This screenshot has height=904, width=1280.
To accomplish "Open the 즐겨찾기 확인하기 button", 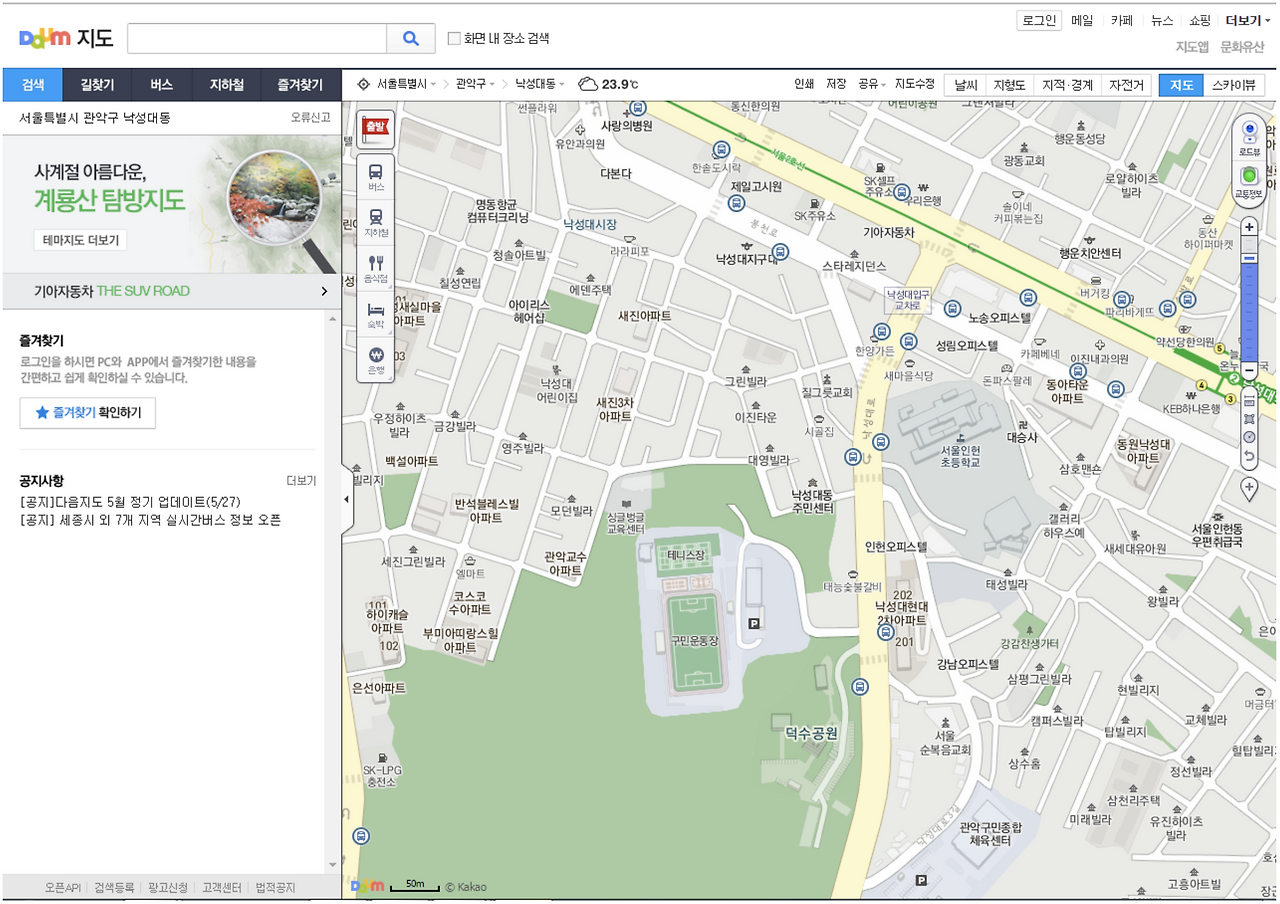I will pyautogui.click(x=88, y=412).
